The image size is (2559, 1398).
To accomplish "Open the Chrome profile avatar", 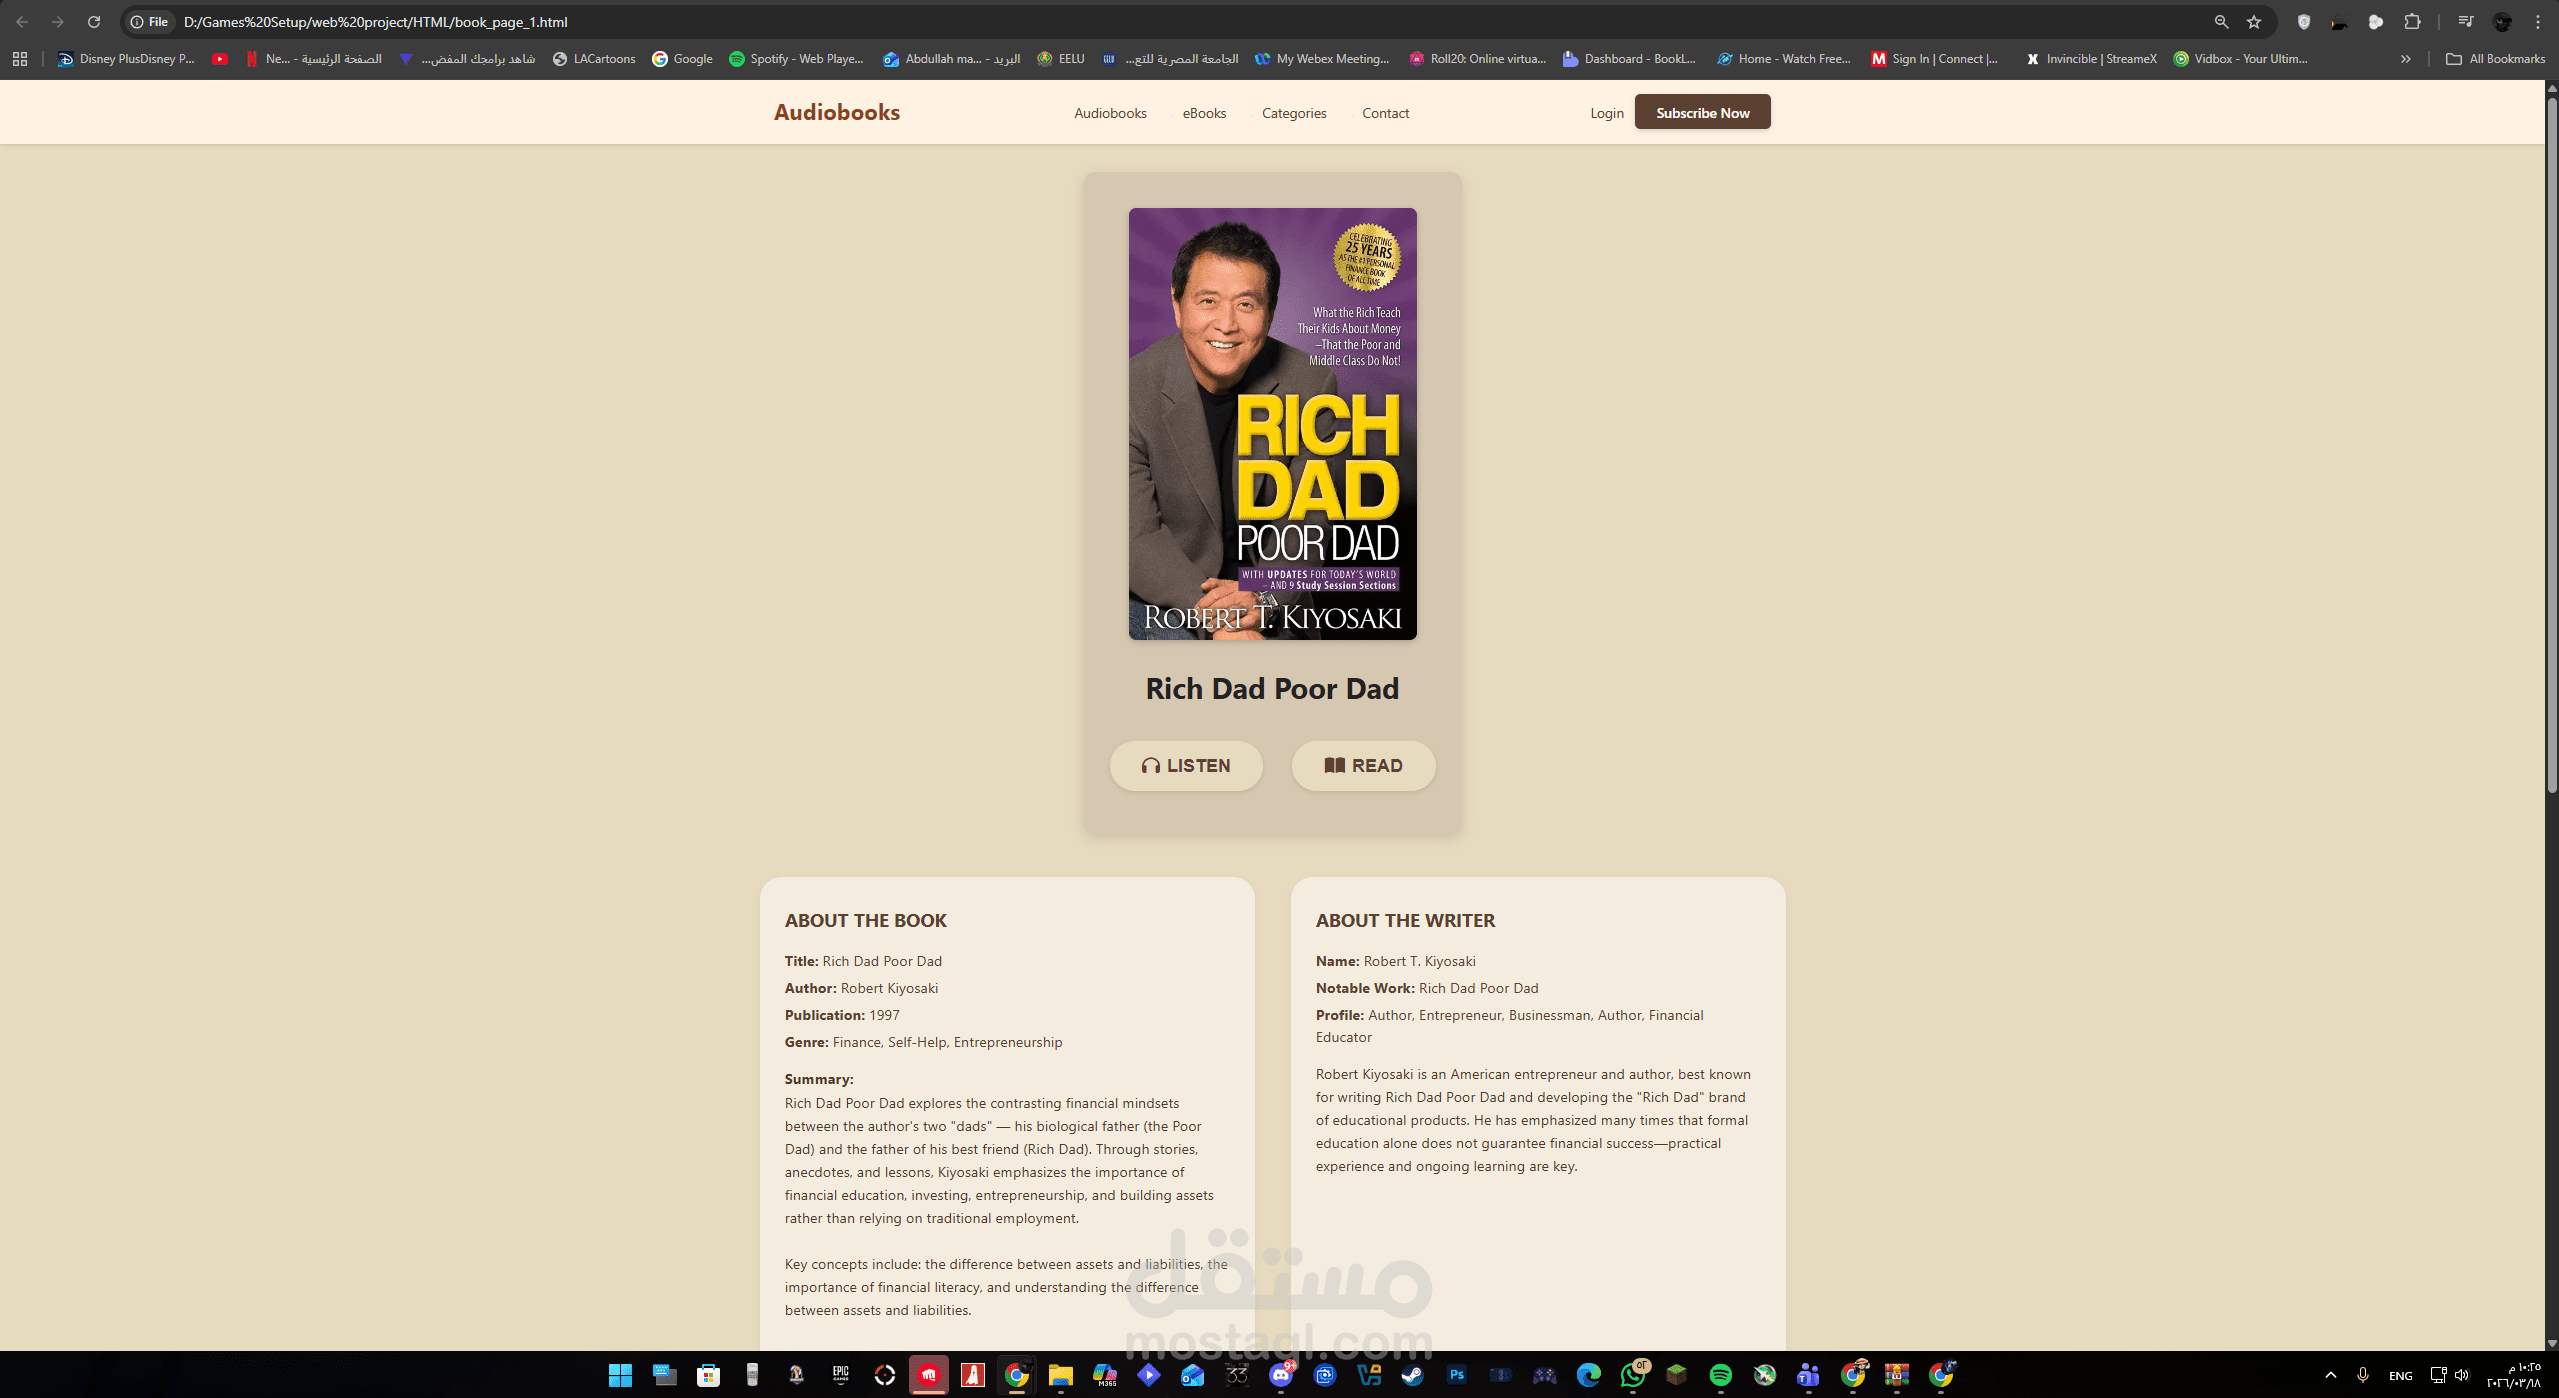I will coord(2502,22).
